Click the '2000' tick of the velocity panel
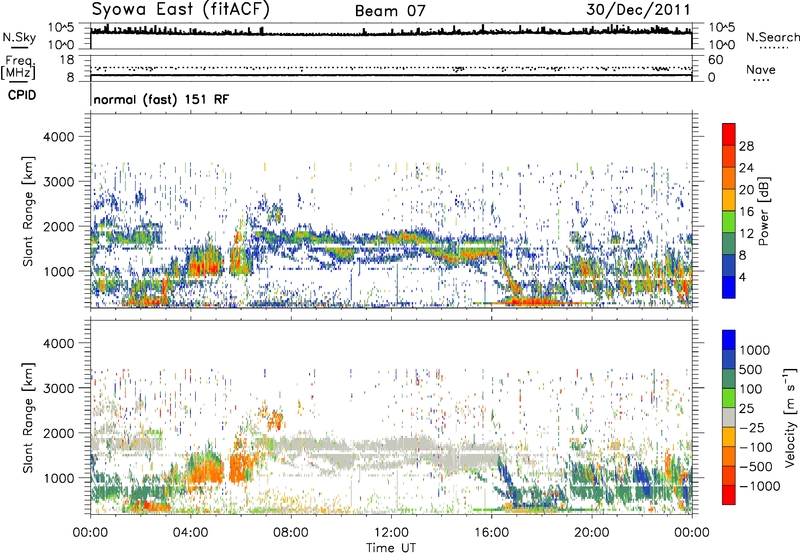The image size is (800, 554). 58,433
